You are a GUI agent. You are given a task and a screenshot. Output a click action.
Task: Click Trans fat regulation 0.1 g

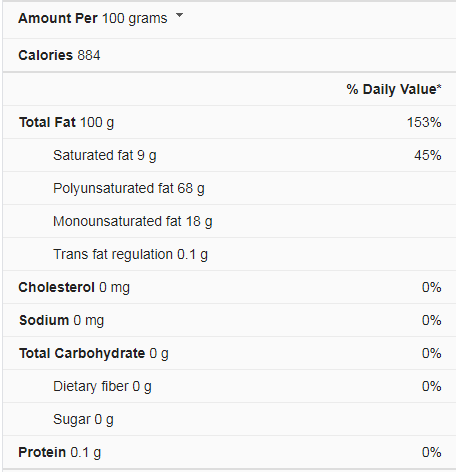130,255
